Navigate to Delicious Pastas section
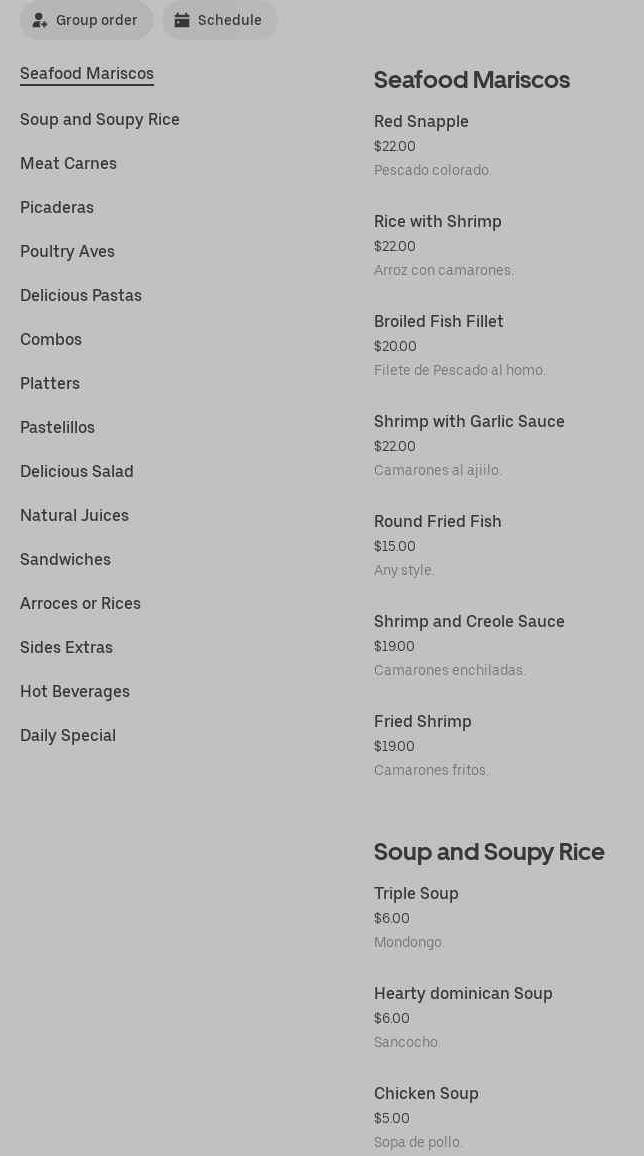Screen dimensions: 644x1156 81,296
